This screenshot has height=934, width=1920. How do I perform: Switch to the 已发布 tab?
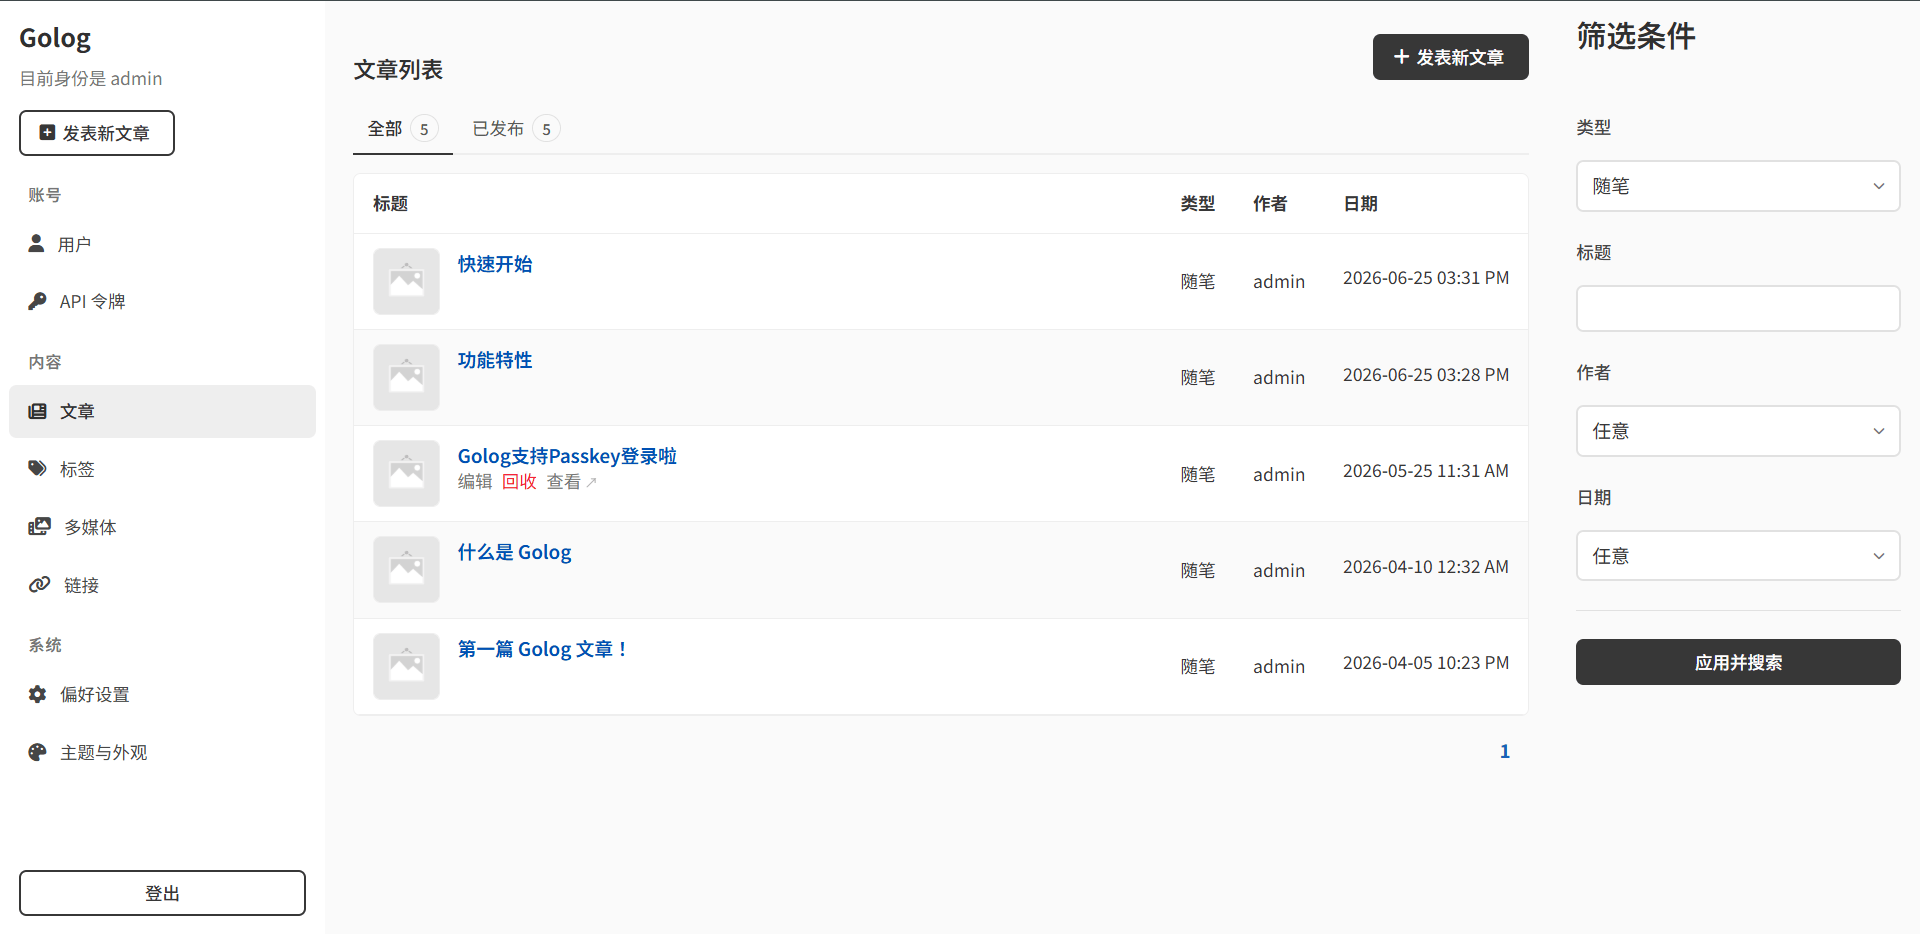click(516, 129)
